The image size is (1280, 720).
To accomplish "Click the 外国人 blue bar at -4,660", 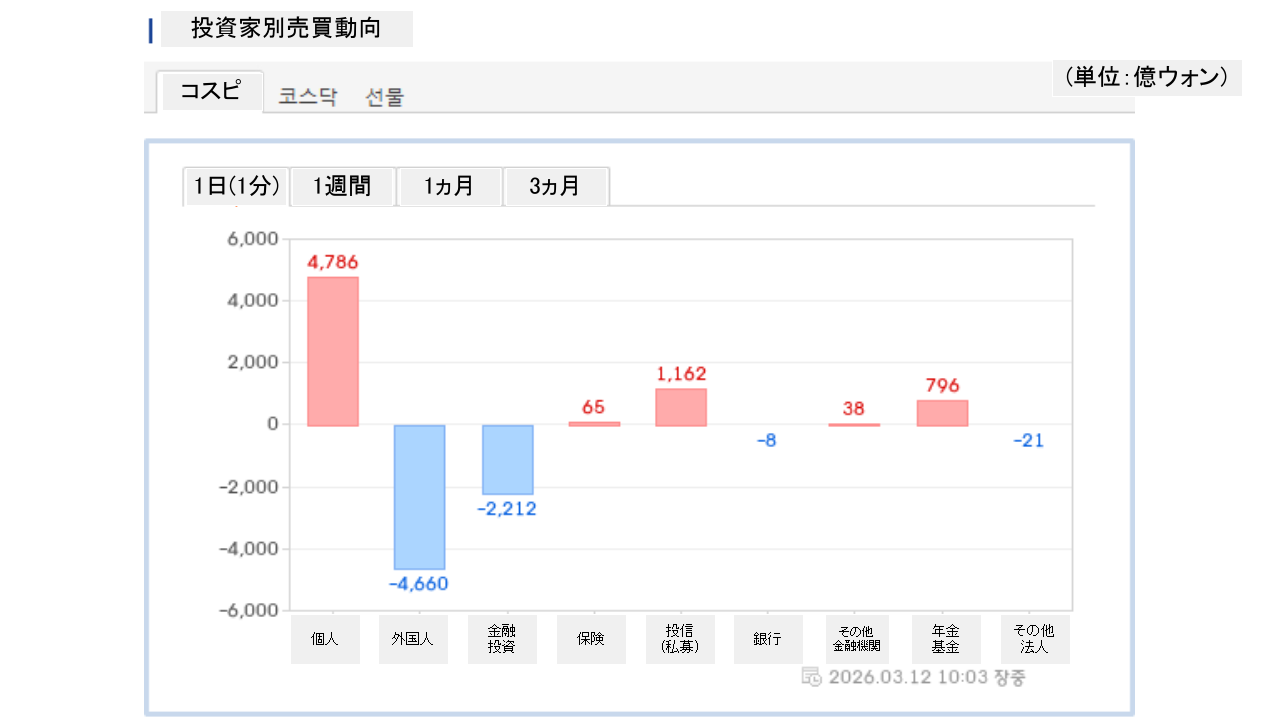I will (419, 497).
